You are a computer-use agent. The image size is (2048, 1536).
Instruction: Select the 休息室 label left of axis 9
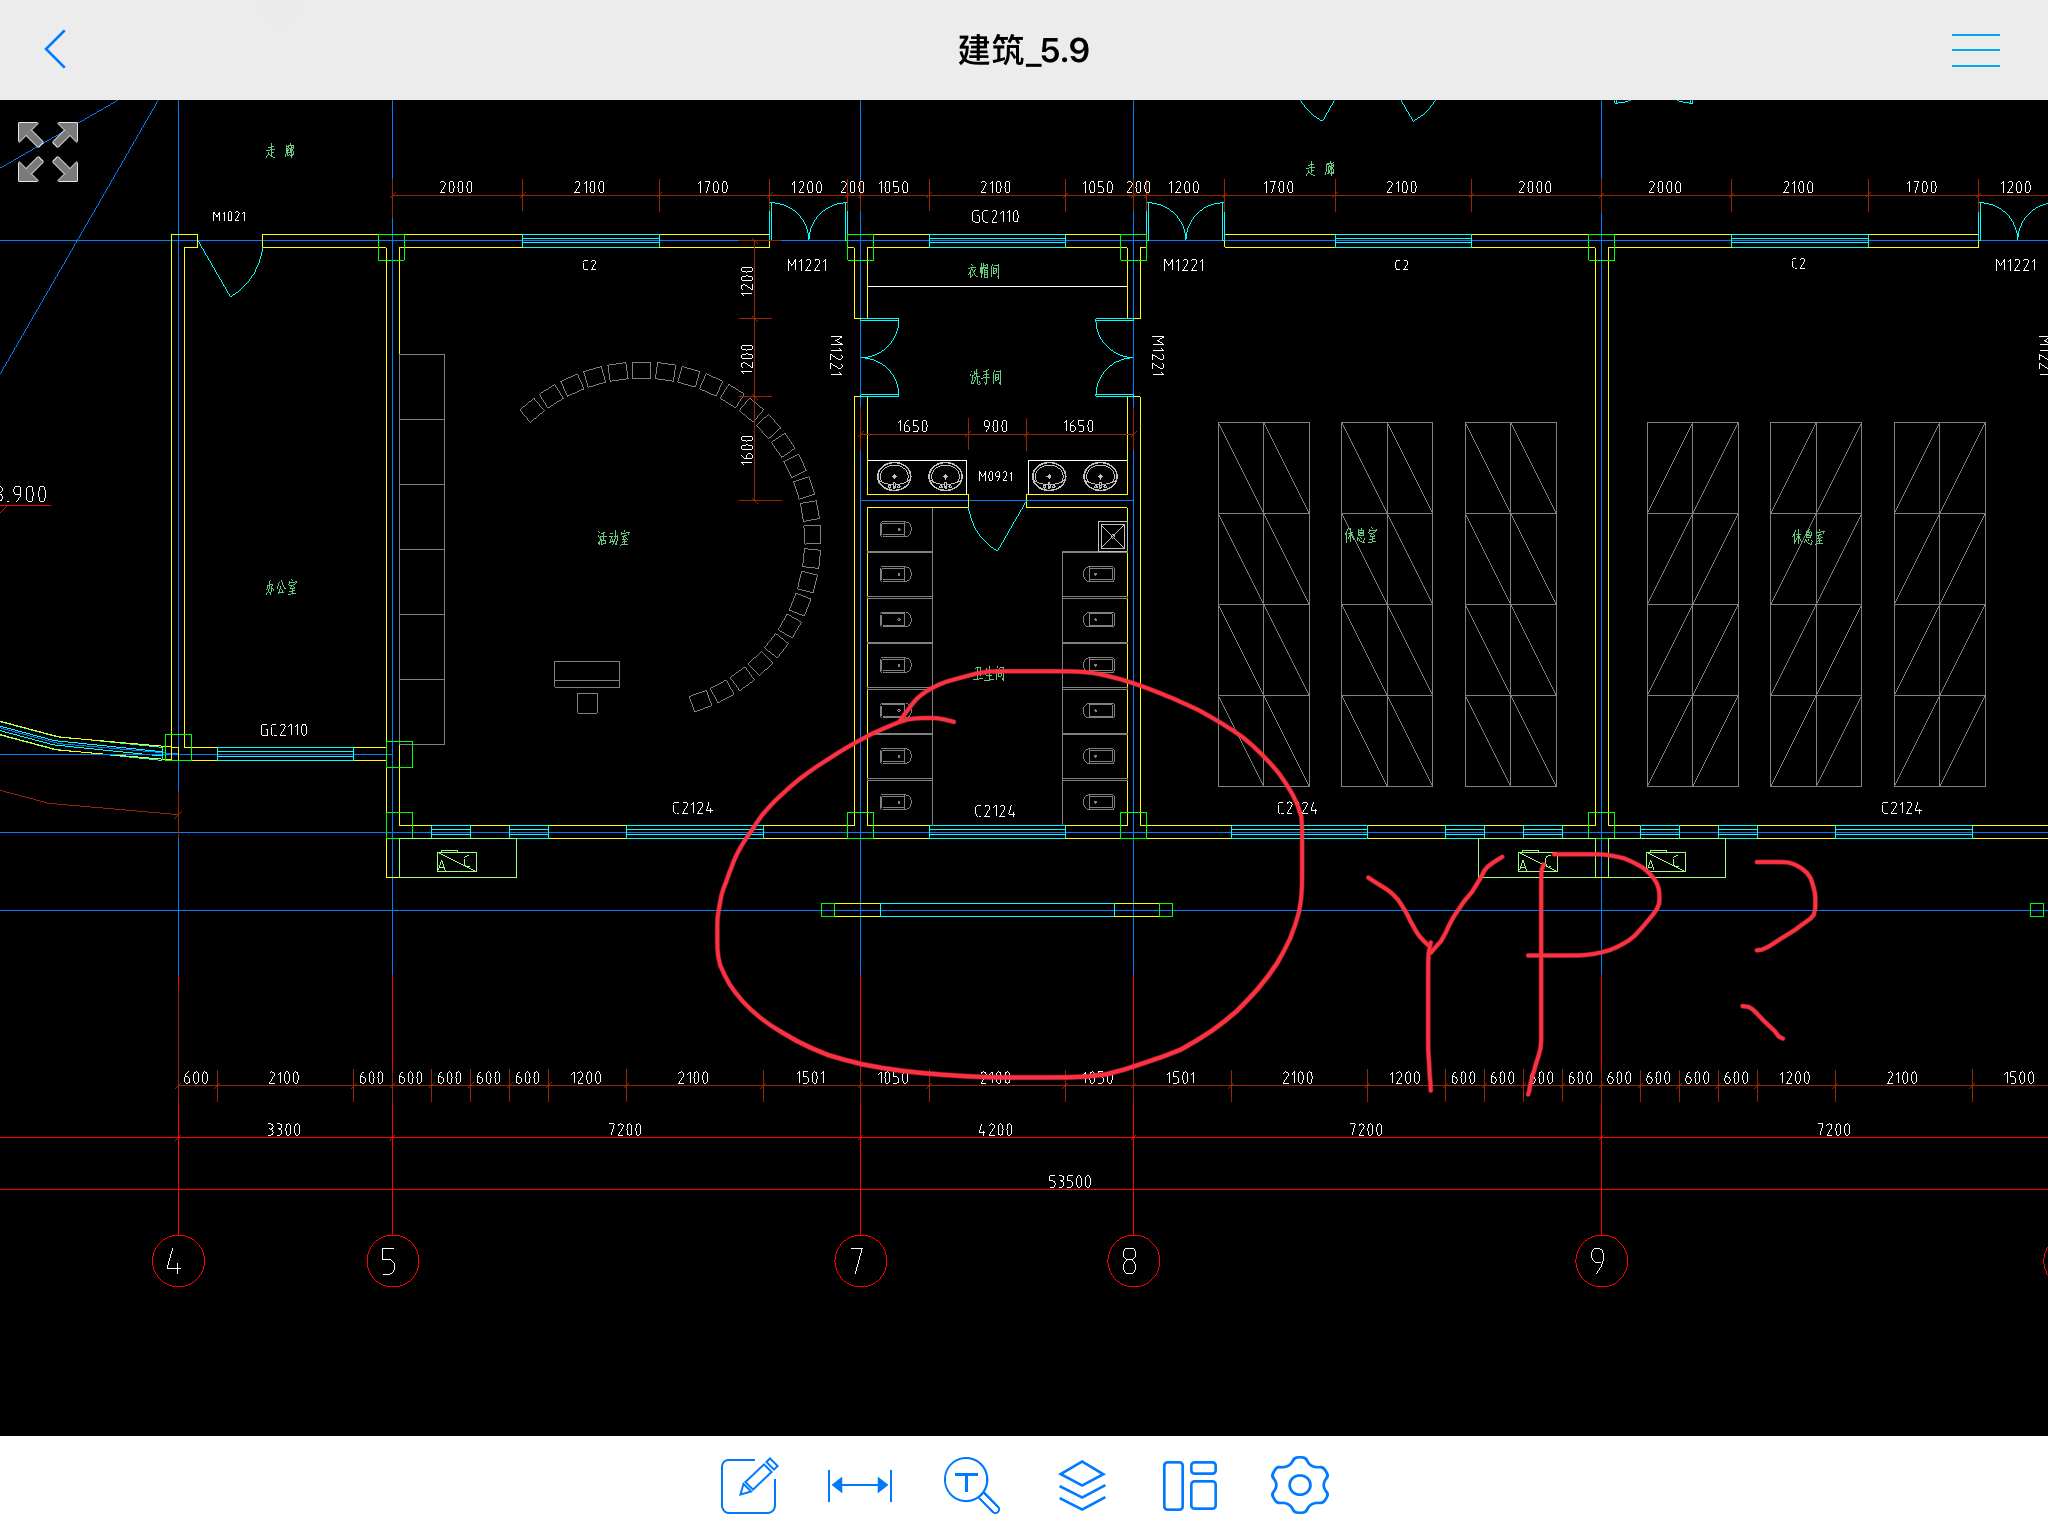click(x=1361, y=535)
